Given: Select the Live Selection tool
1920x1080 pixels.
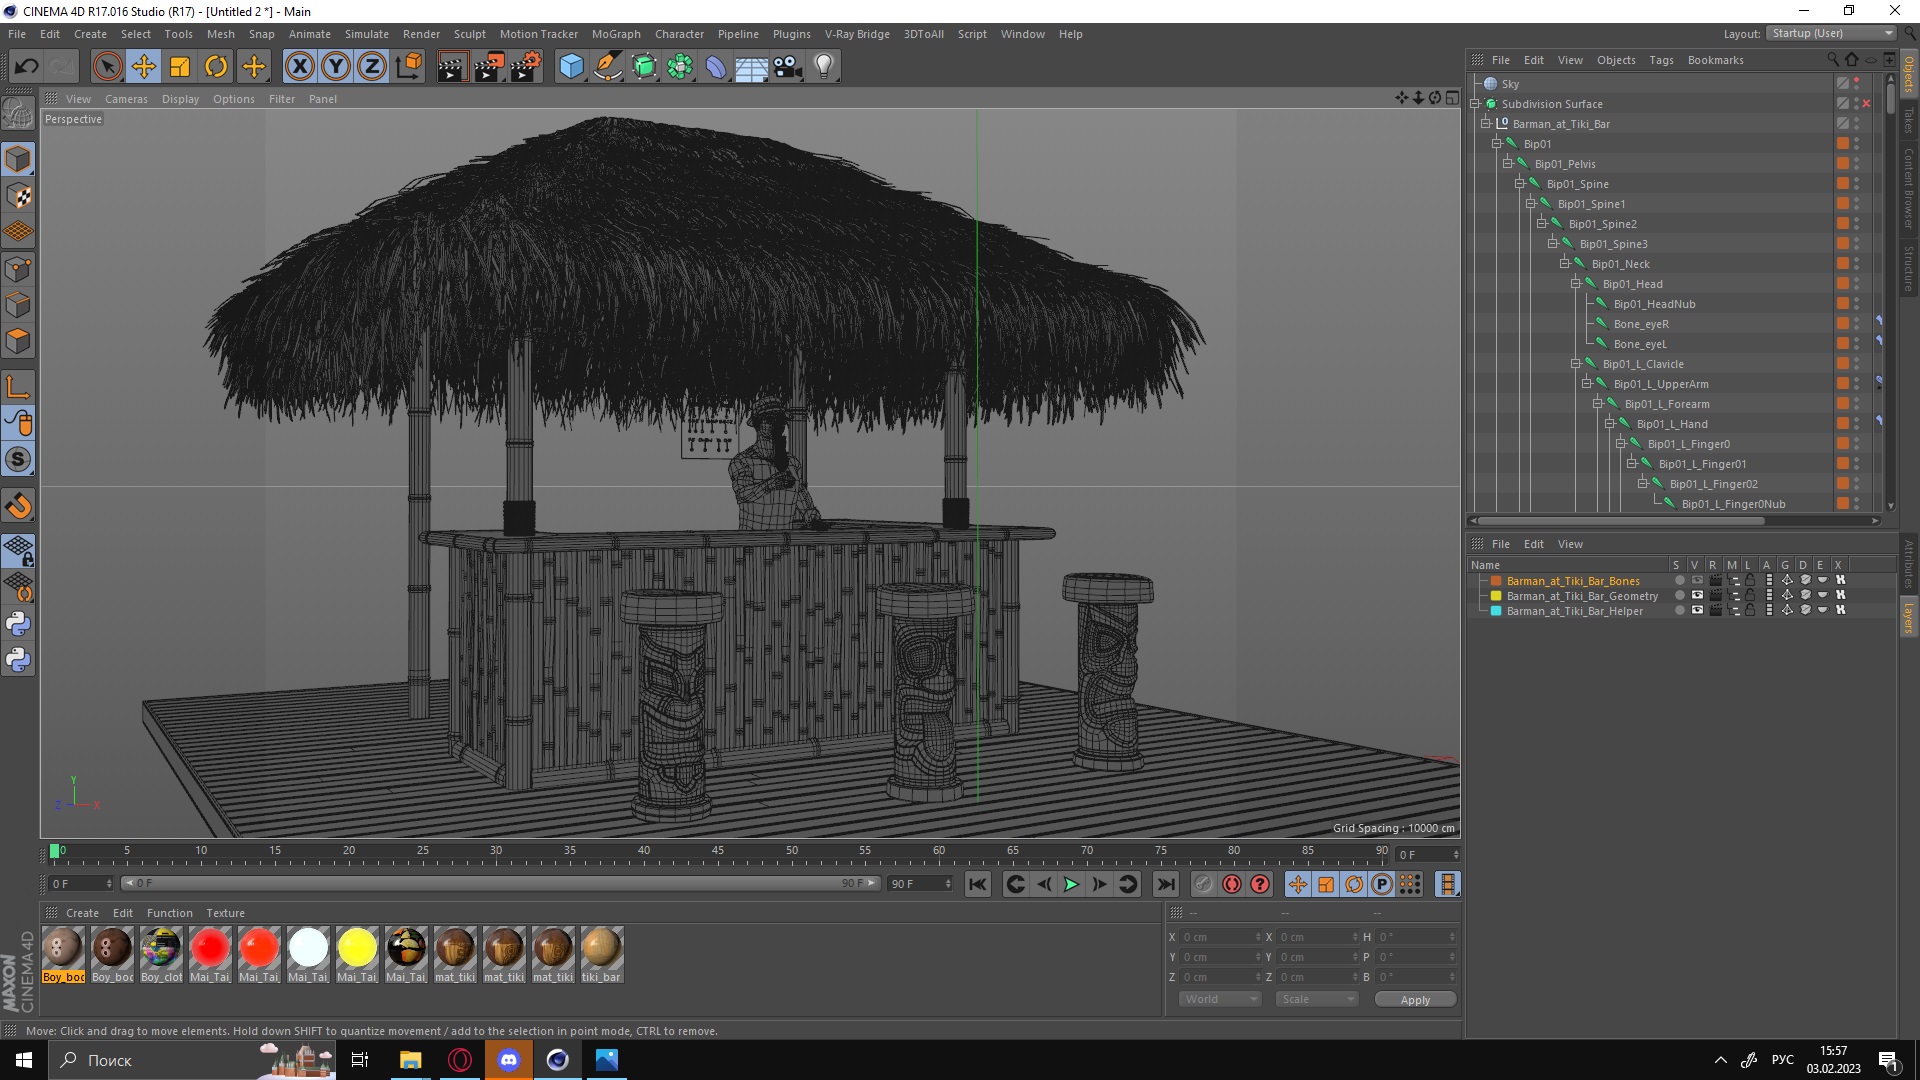Looking at the screenshot, I should [x=107, y=67].
